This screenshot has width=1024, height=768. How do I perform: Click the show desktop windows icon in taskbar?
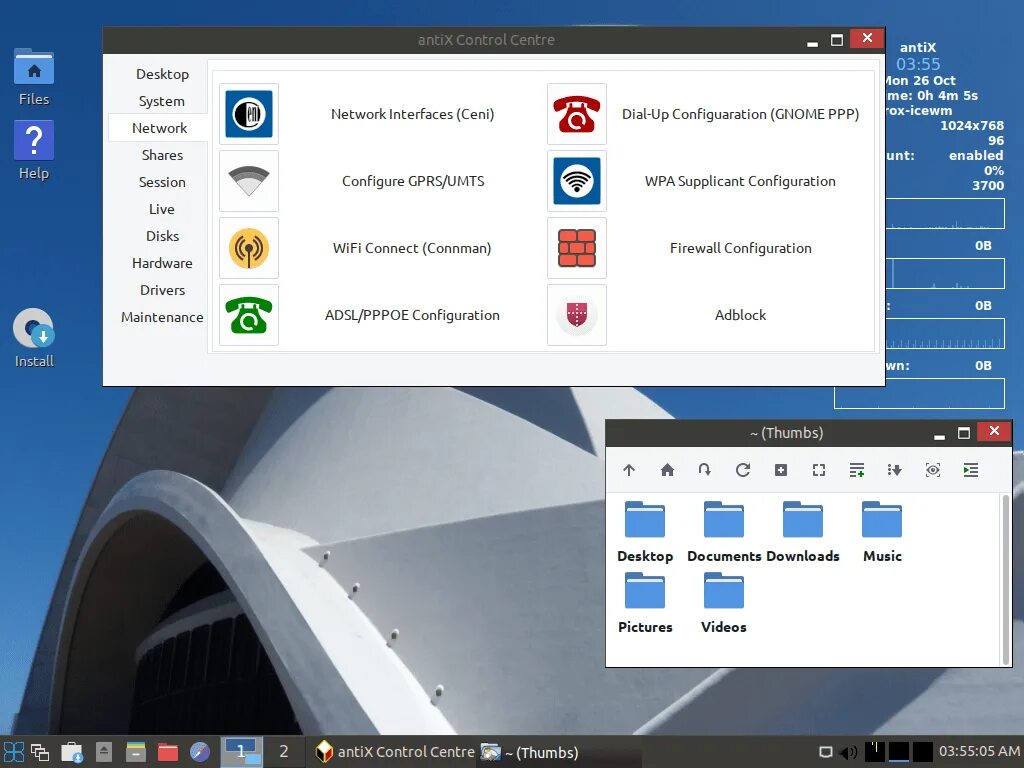(40, 752)
